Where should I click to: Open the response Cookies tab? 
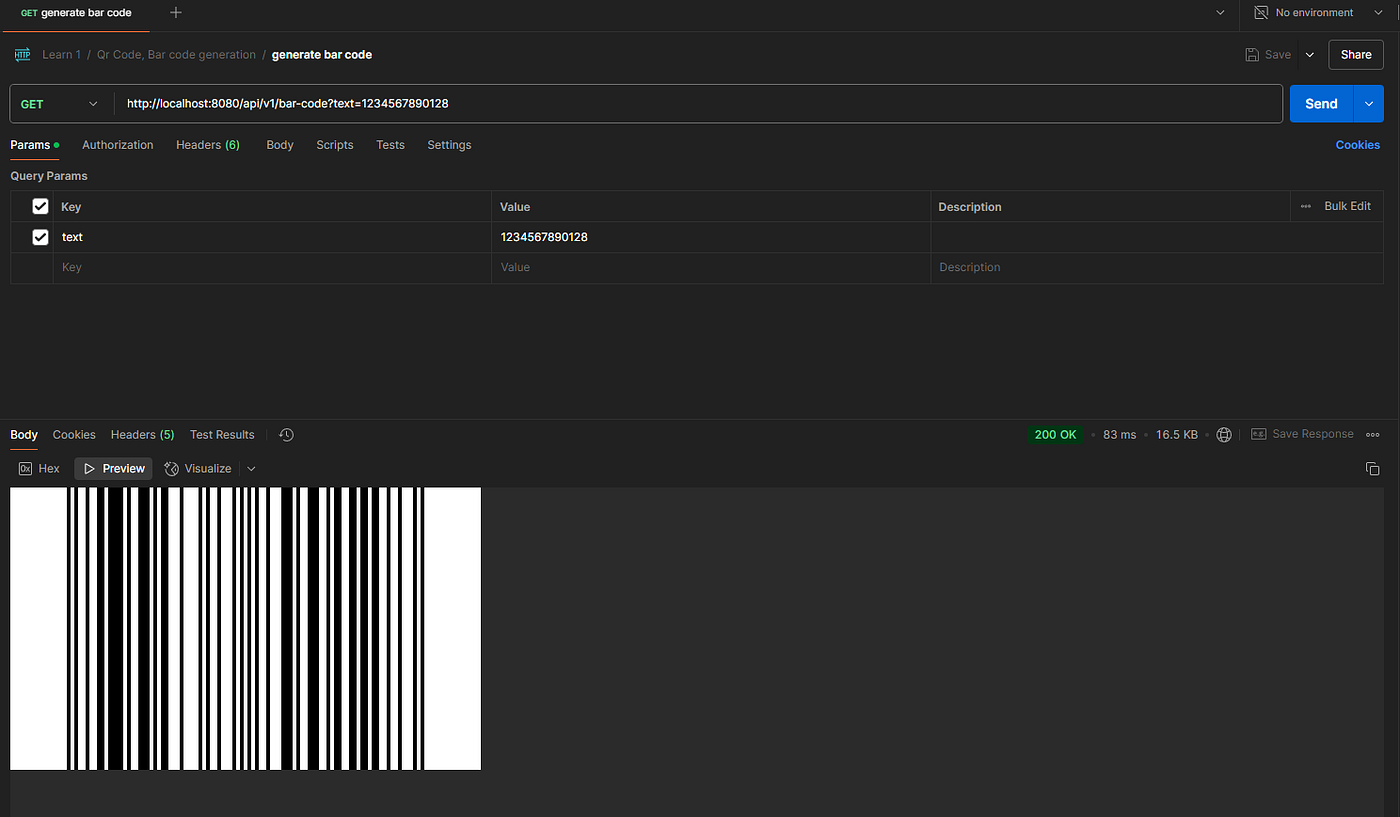(x=74, y=435)
